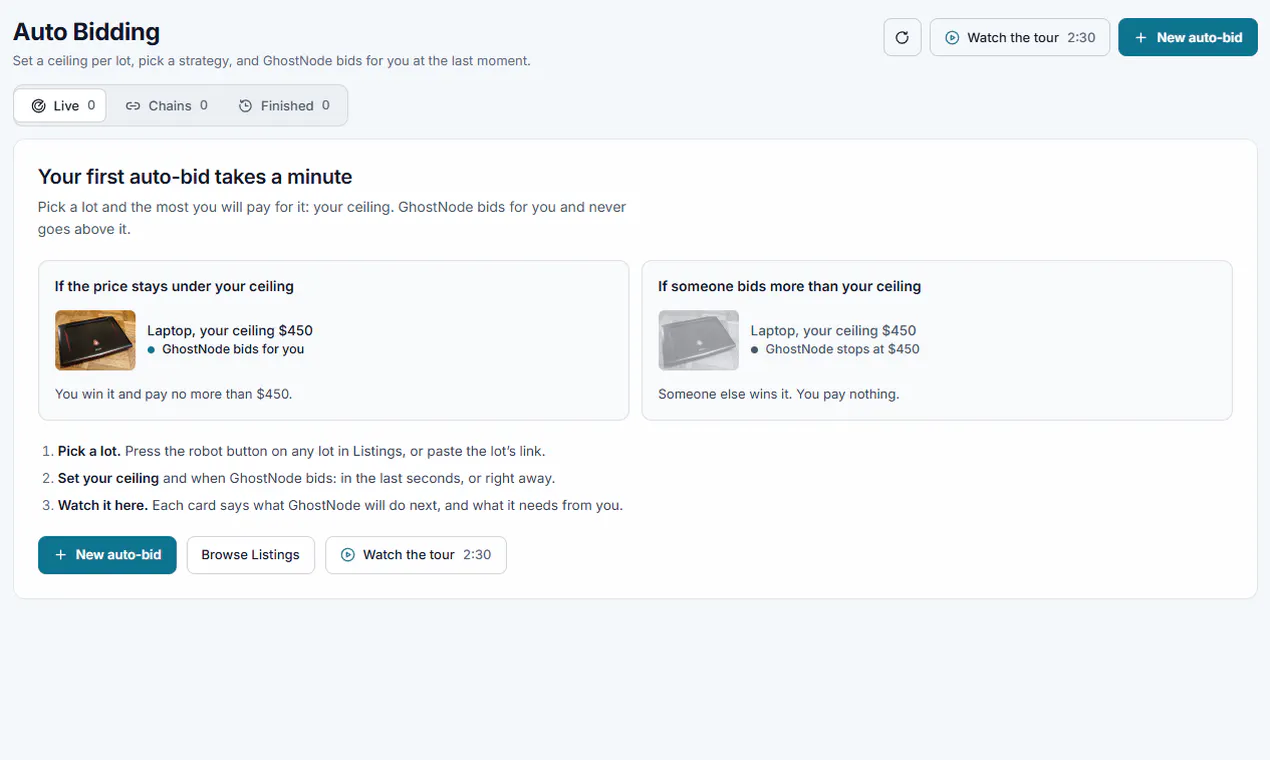Open the Finished tab
The width and height of the screenshot is (1270, 760).
tap(285, 105)
